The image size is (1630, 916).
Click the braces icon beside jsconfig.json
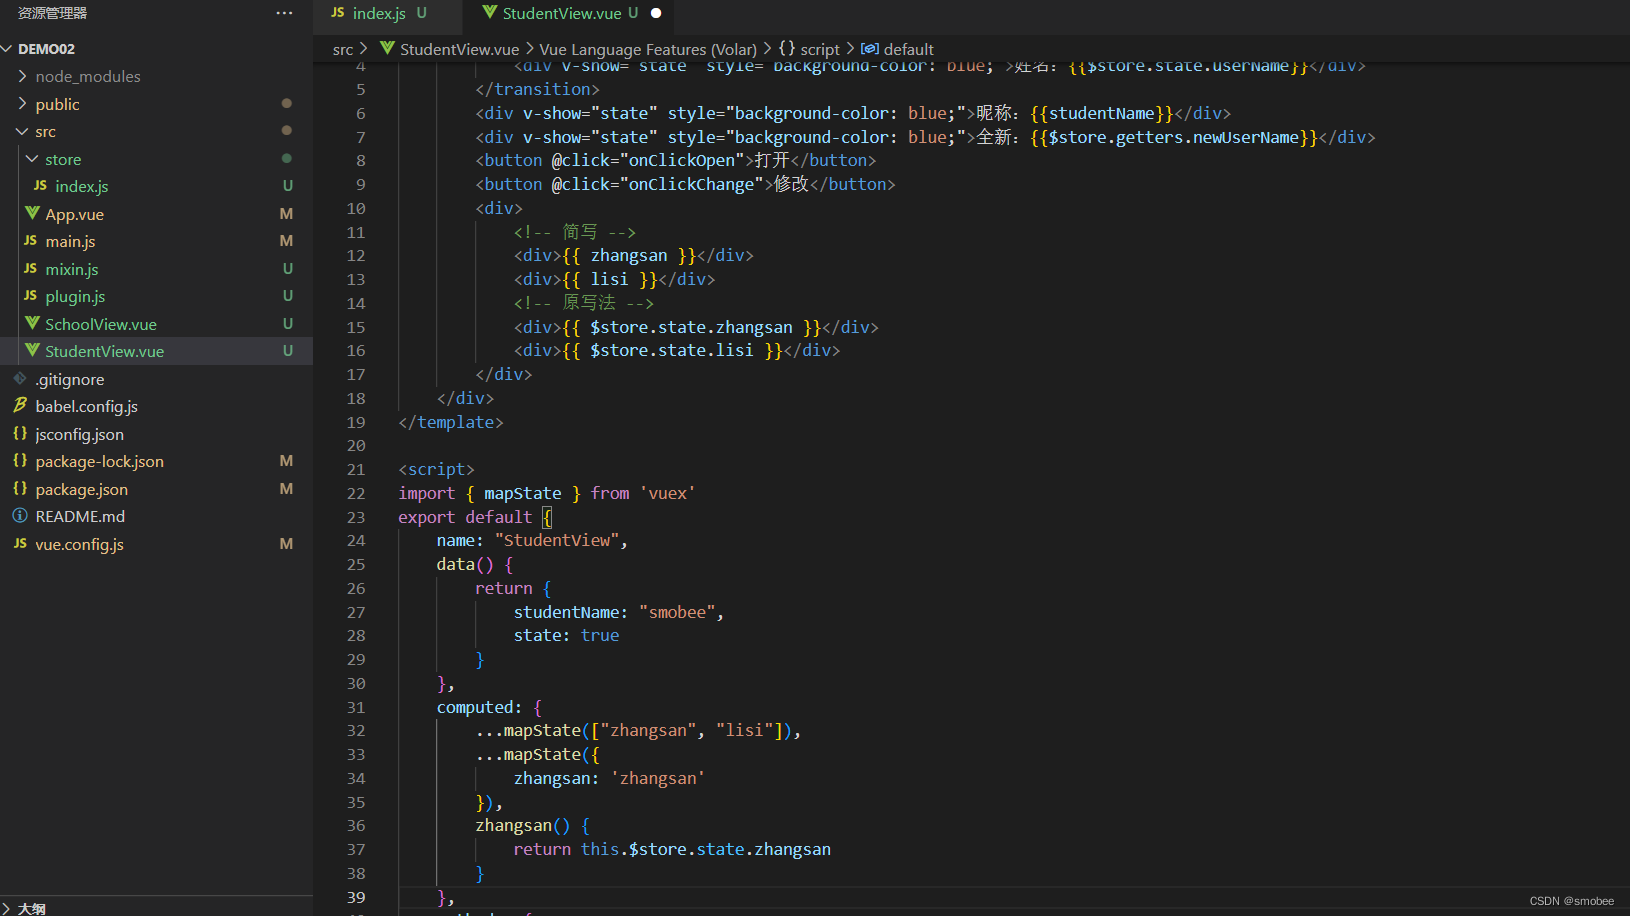[20, 433]
